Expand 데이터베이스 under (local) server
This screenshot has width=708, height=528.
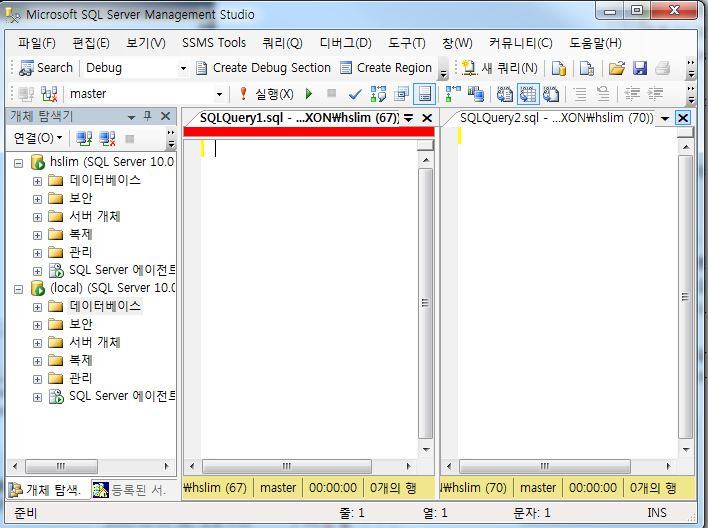37,308
